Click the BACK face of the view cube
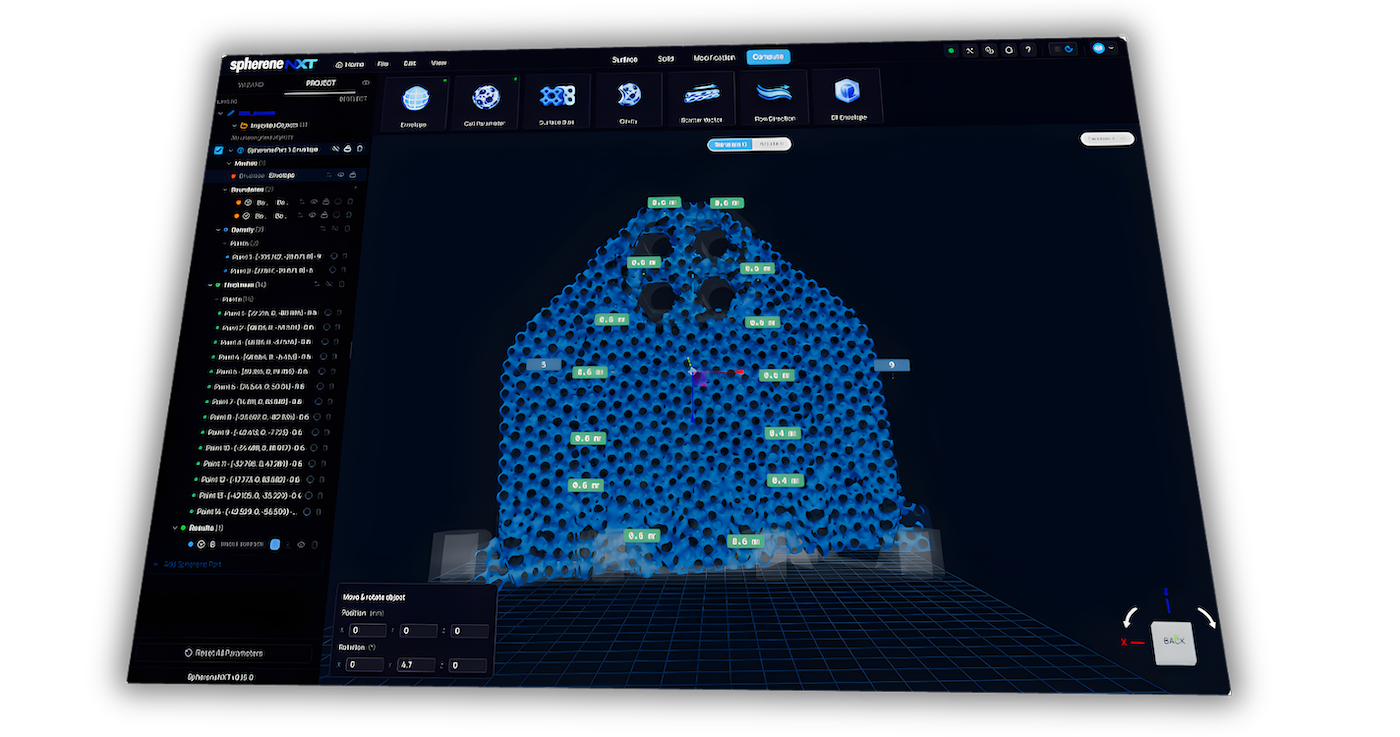The image size is (1400, 737). (x=1174, y=642)
